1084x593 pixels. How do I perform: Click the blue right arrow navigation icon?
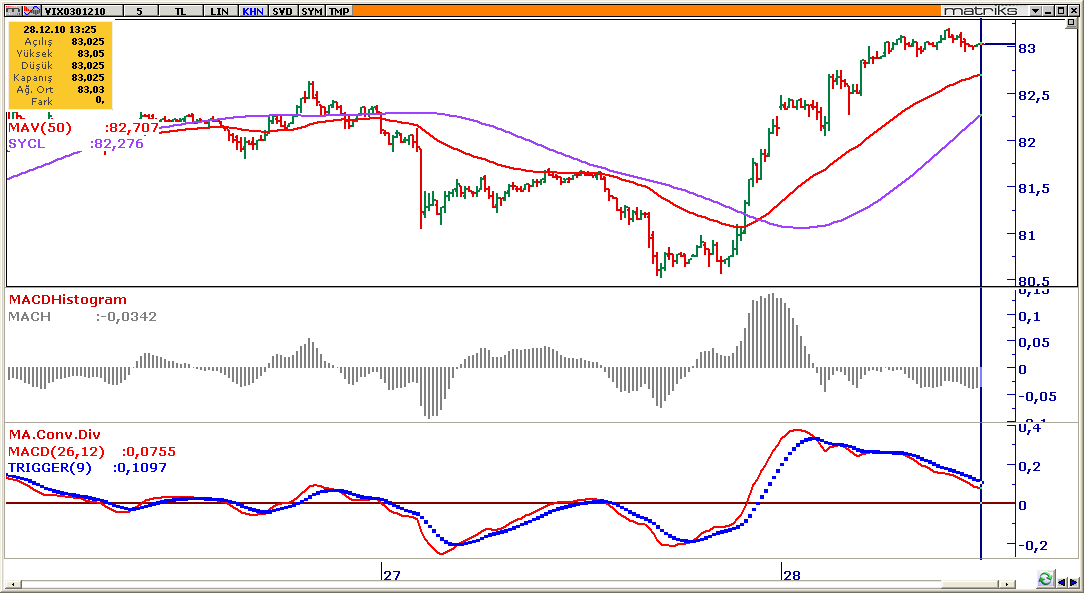pyautogui.click(x=1074, y=580)
